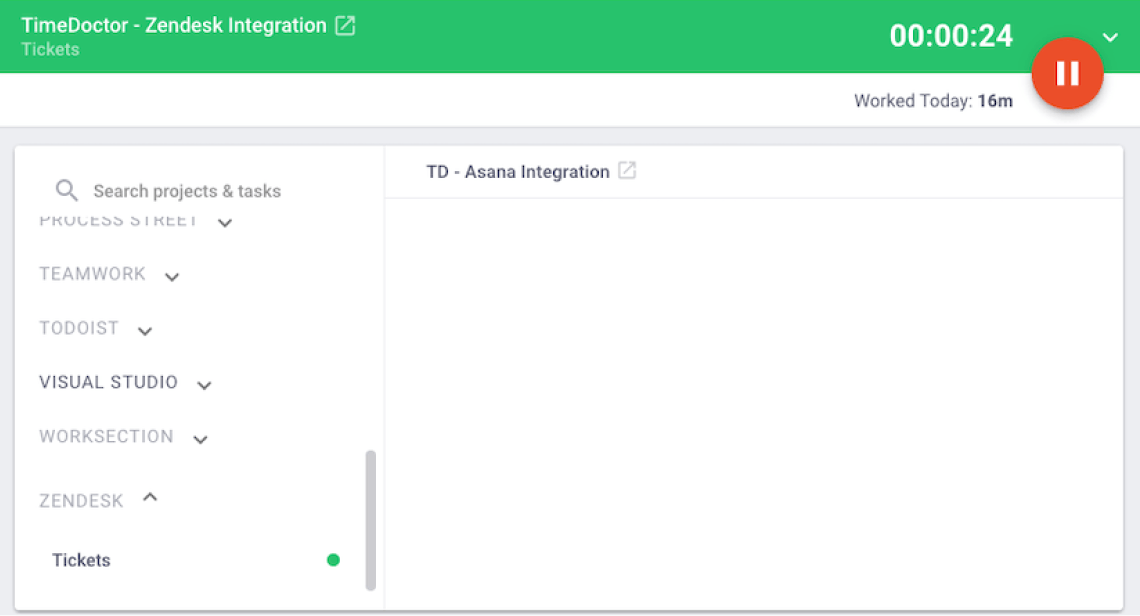Click the project list vertical scrollbar
This screenshot has height=616, width=1140.
371,520
